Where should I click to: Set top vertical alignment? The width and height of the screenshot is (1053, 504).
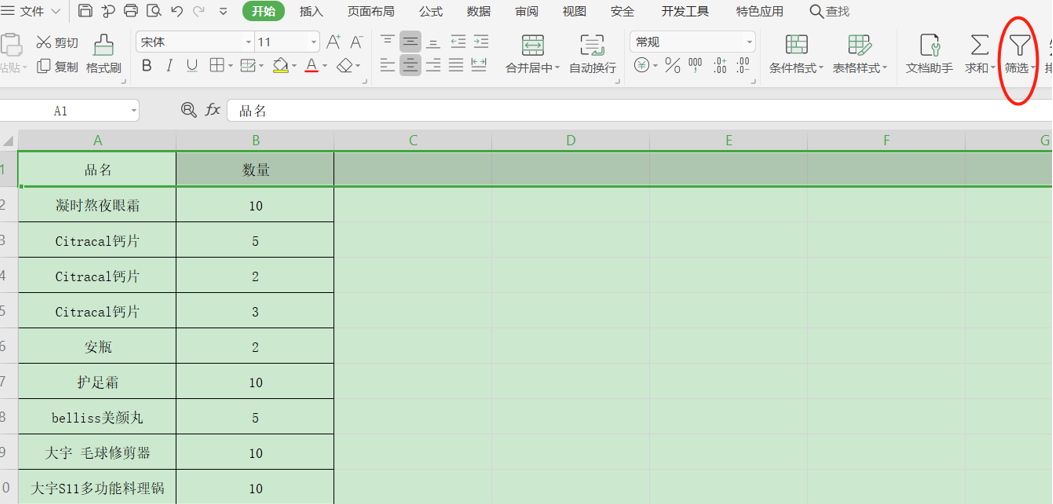(387, 42)
